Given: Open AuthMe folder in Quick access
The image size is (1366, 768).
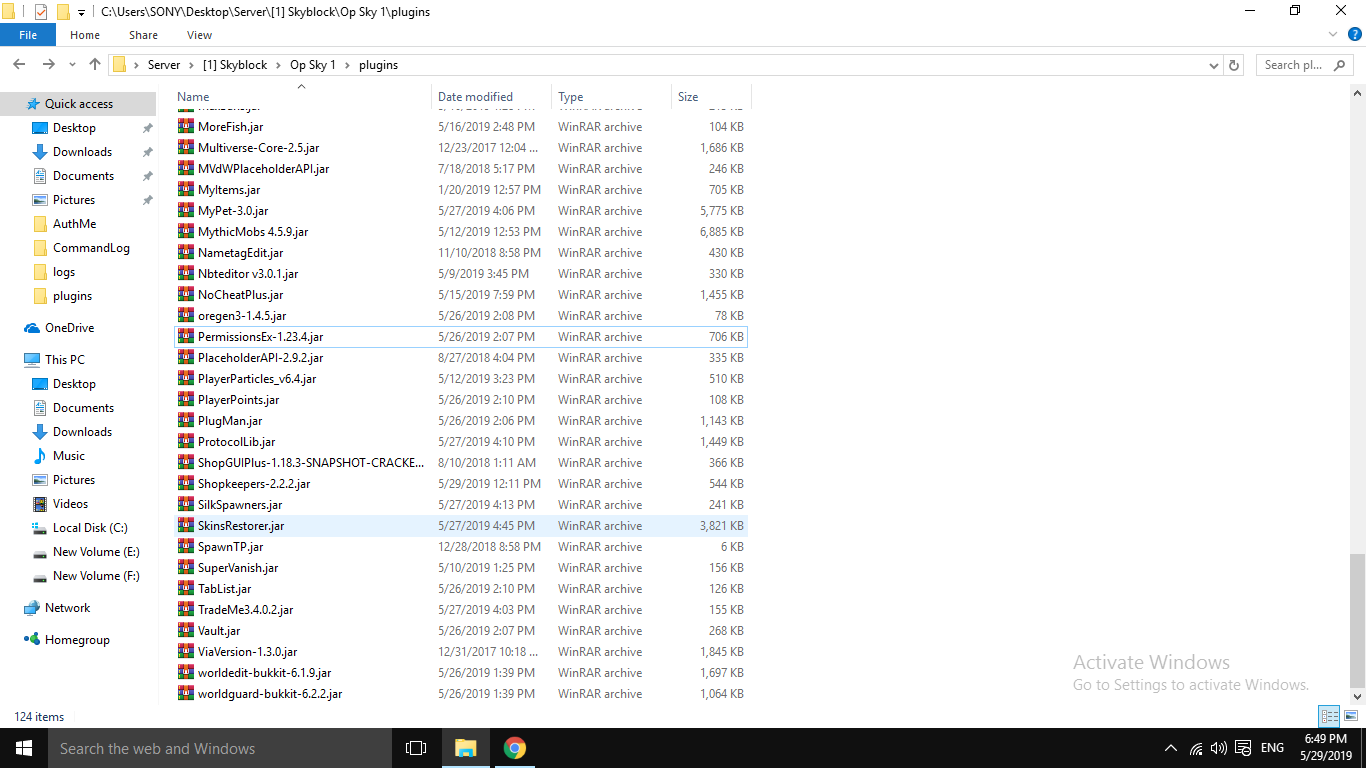Looking at the screenshot, I should [x=74, y=224].
